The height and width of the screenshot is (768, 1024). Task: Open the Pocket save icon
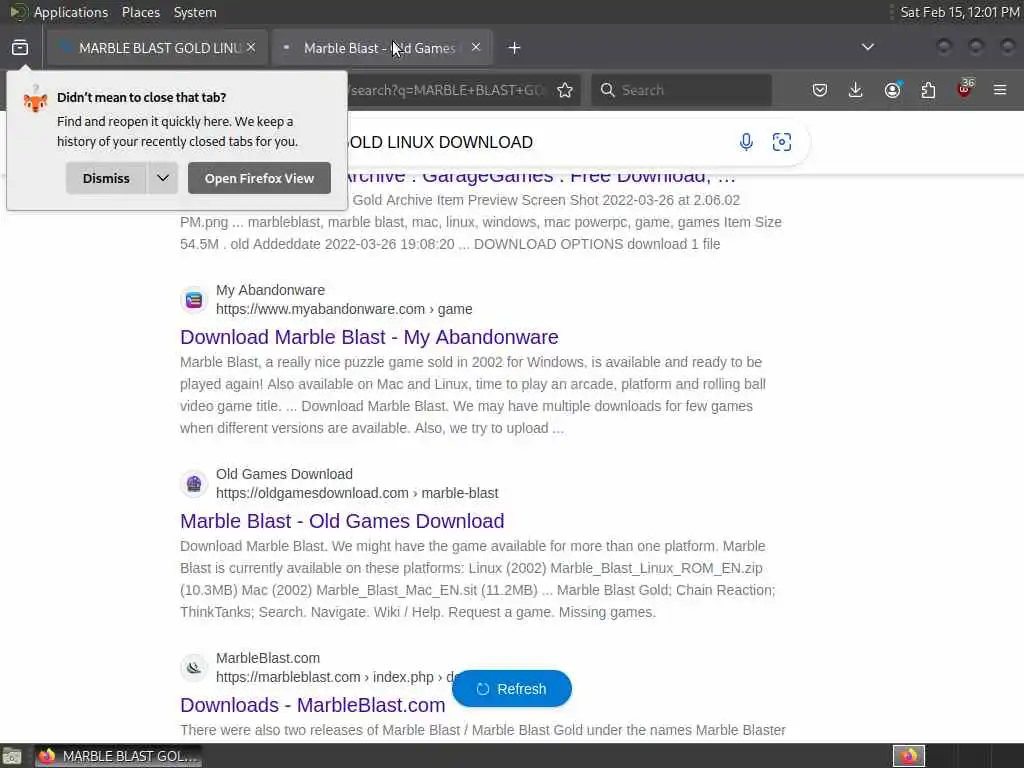(820, 90)
